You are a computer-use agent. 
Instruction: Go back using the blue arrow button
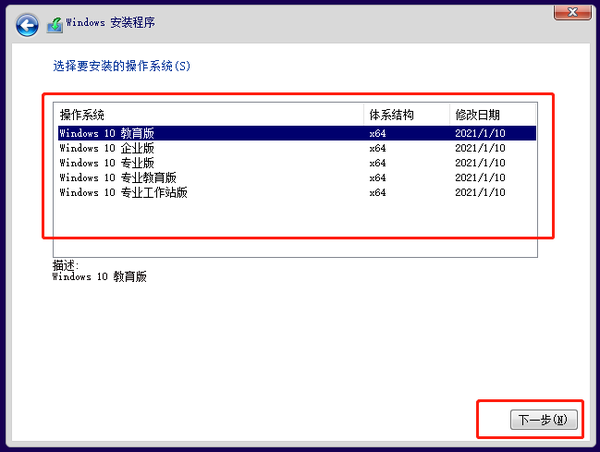27,25
